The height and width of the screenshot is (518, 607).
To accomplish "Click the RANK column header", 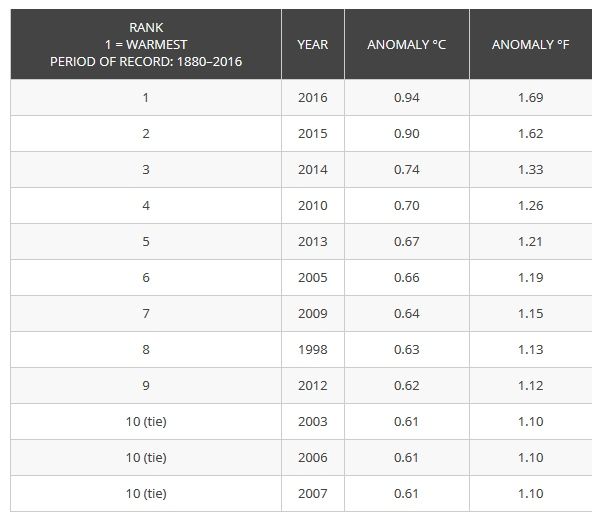I will click(146, 44).
